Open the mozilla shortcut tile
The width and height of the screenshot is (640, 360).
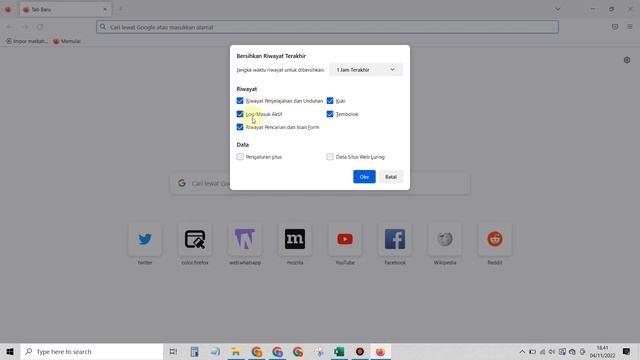click(295, 240)
